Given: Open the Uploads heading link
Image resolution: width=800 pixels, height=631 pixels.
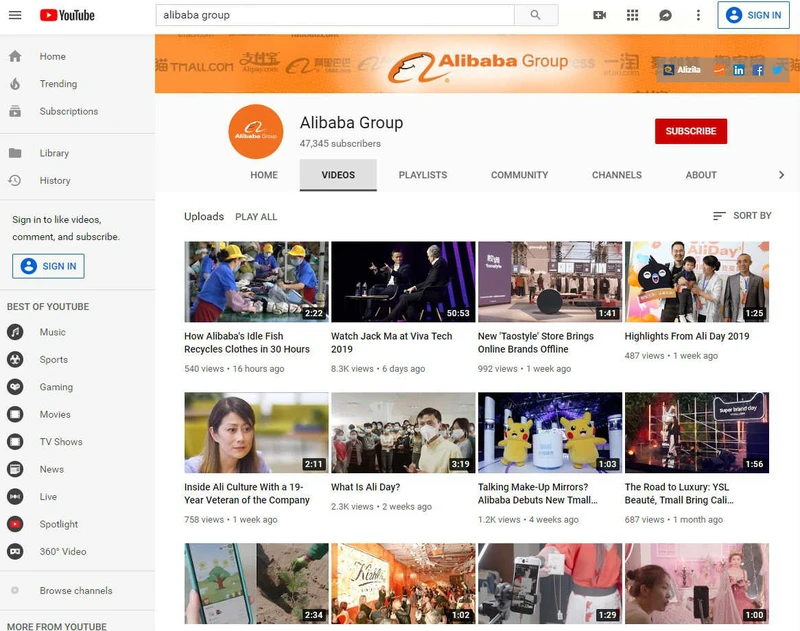Looking at the screenshot, I should click(204, 216).
